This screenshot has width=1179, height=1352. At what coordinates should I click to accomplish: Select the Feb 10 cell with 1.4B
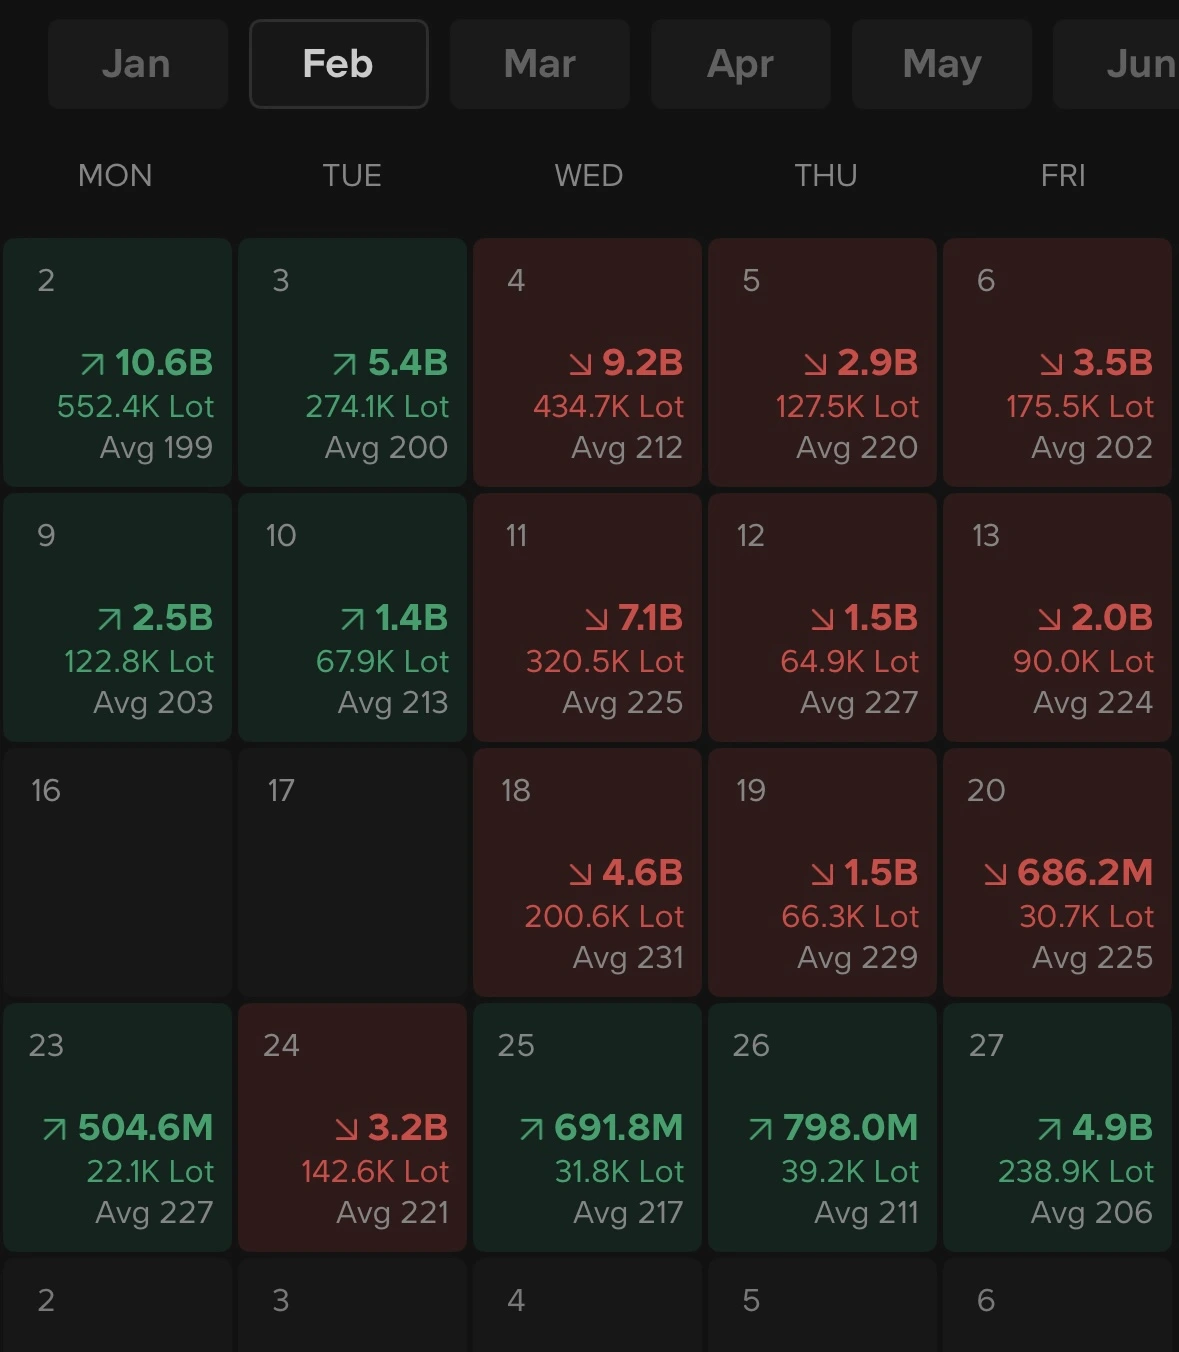click(x=352, y=617)
